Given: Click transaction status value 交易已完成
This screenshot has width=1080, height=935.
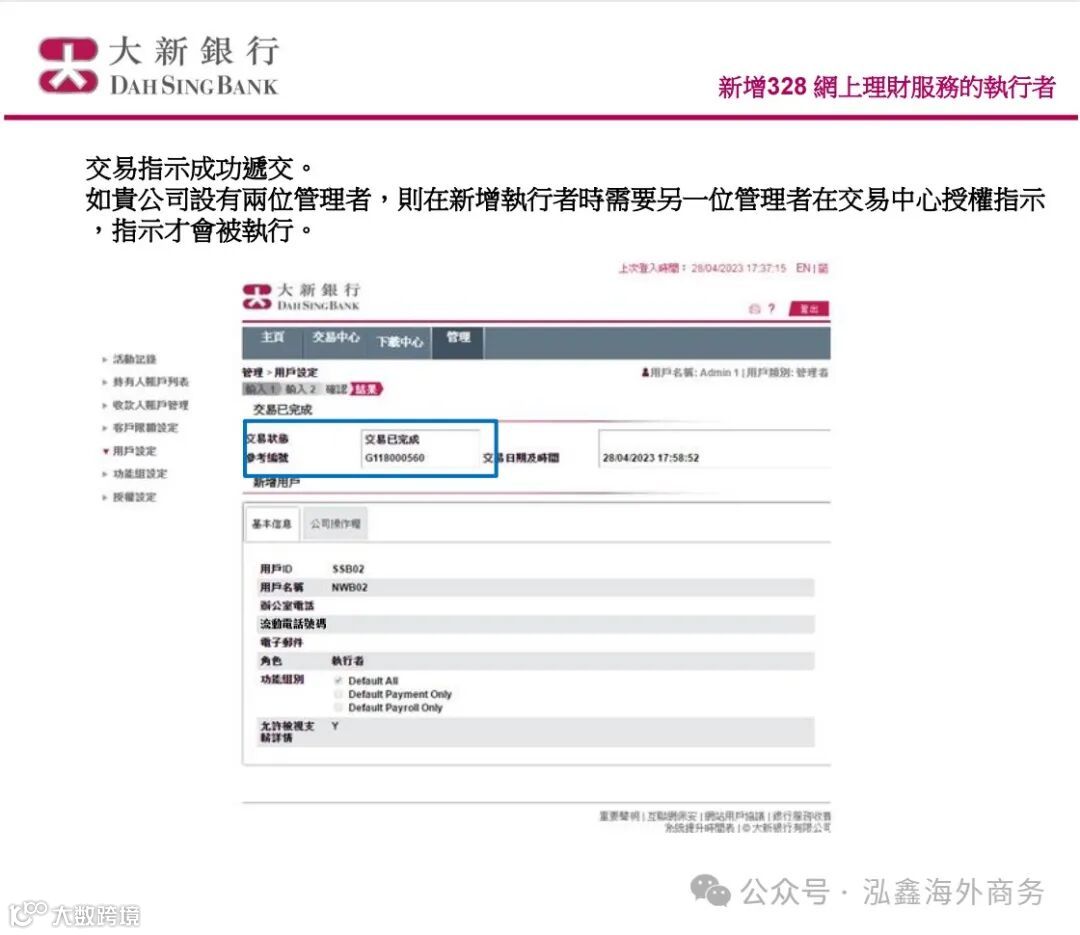Looking at the screenshot, I should coord(391,439).
